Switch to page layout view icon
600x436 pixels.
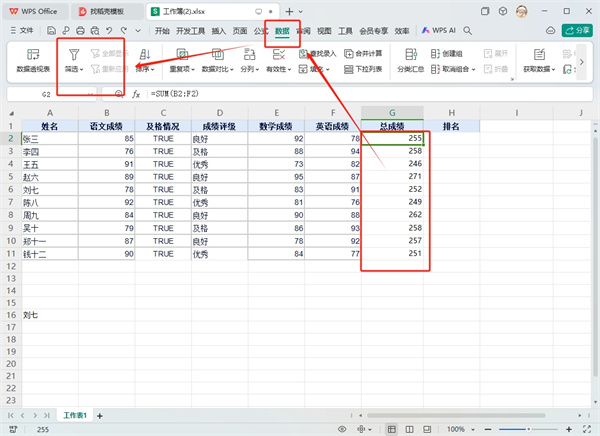pos(427,429)
